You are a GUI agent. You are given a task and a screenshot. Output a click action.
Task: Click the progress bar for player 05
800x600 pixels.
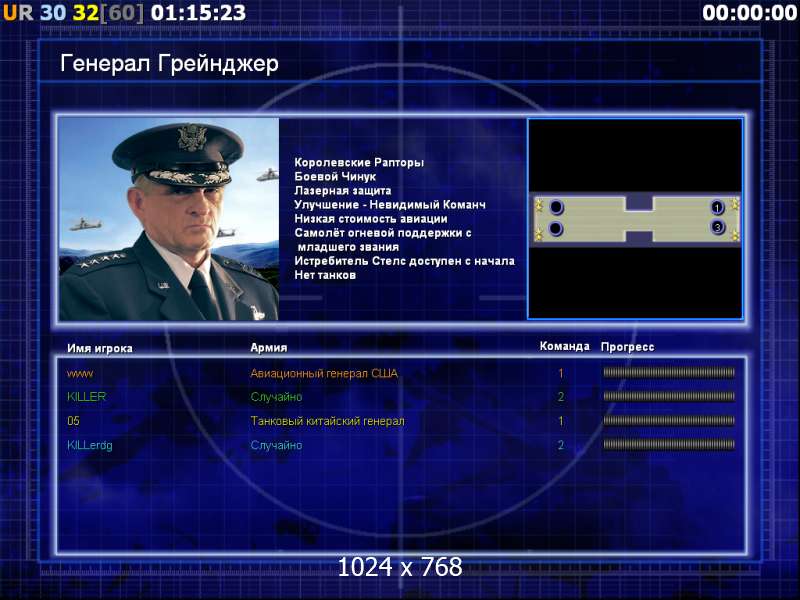[669, 420]
